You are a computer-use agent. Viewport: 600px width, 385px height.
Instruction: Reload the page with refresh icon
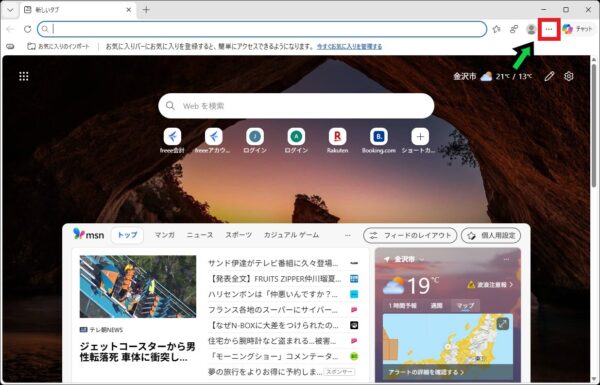click(x=27, y=29)
